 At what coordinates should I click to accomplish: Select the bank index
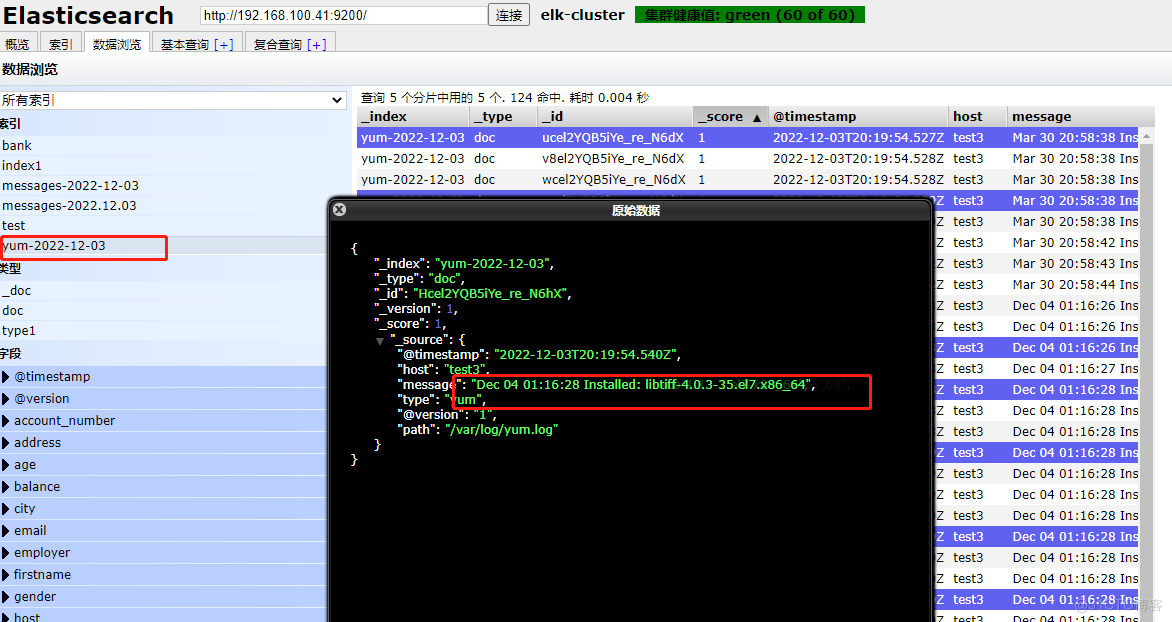(16, 146)
